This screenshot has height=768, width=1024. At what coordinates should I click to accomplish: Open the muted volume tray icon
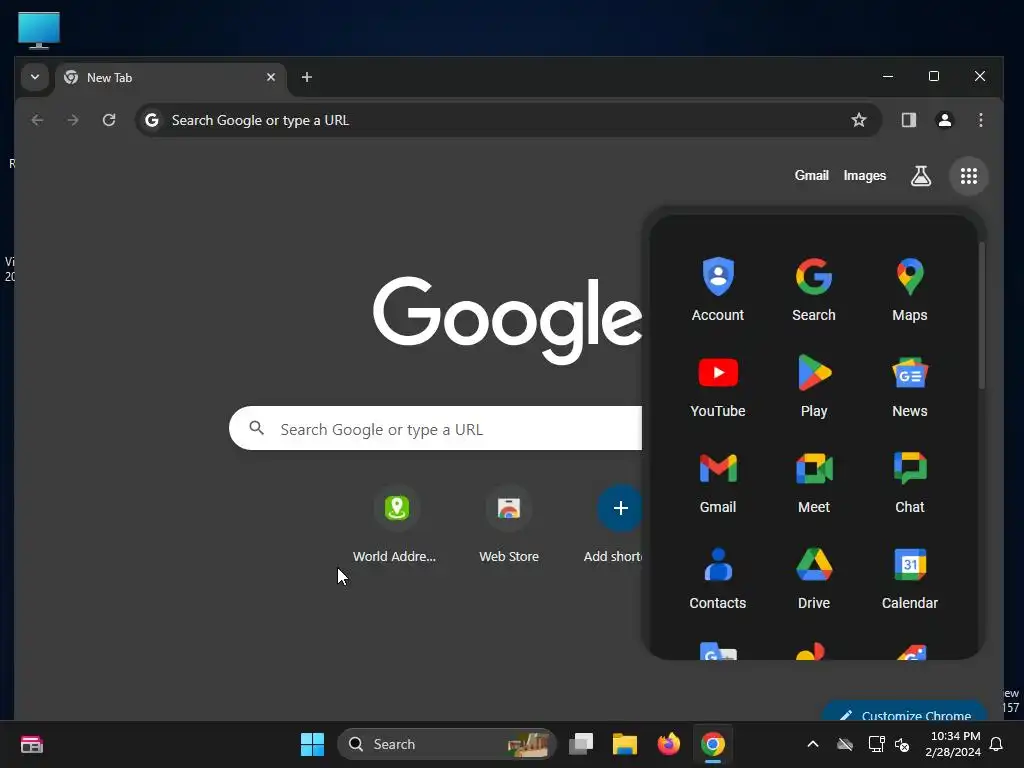pyautogui.click(x=903, y=744)
